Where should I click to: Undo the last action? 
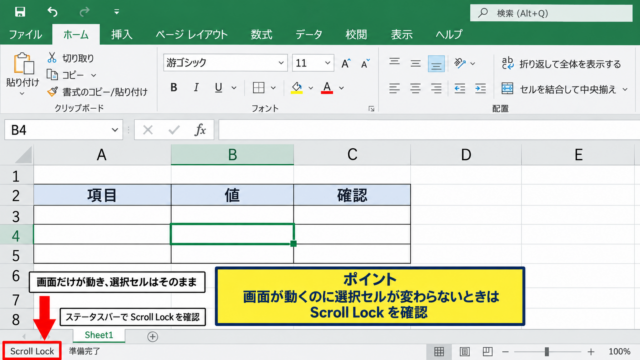(x=52, y=12)
